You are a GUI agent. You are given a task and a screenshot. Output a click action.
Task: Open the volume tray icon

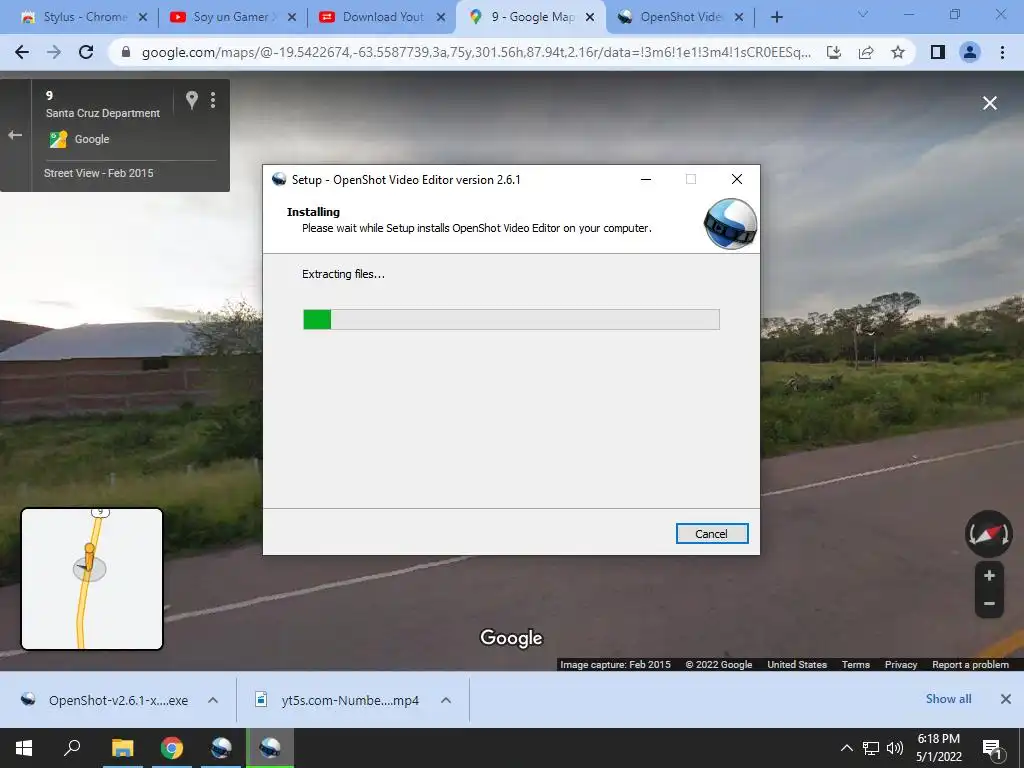pyautogui.click(x=895, y=748)
